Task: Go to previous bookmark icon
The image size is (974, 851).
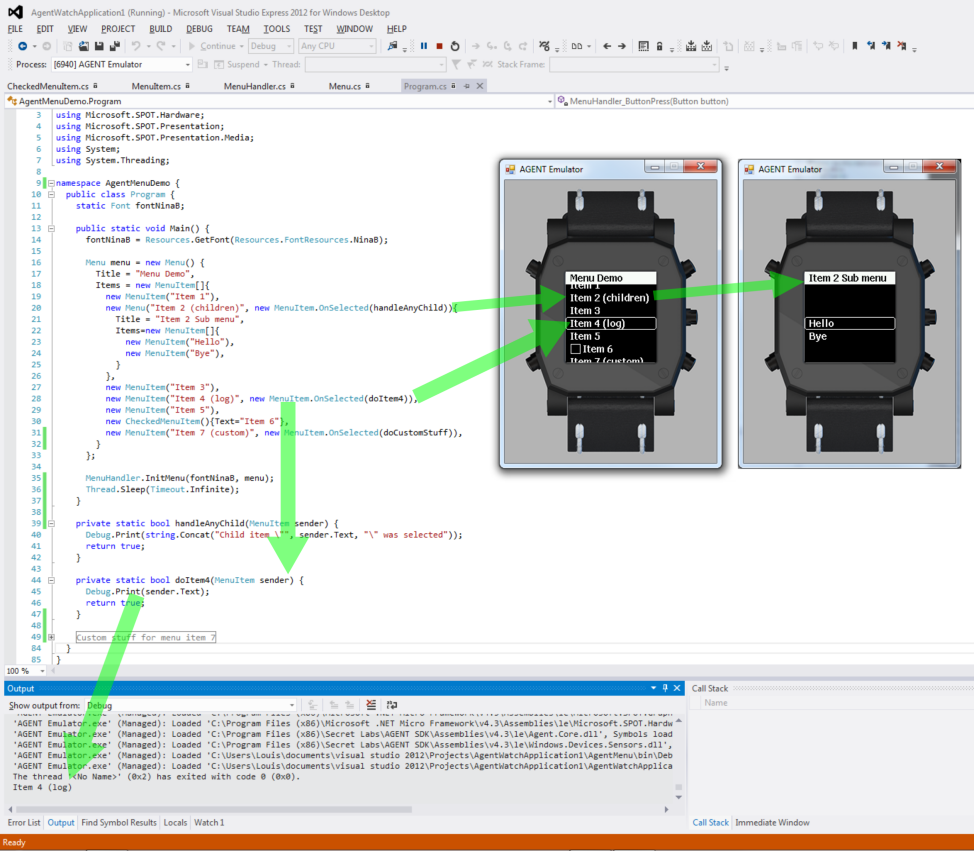Action: (871, 46)
